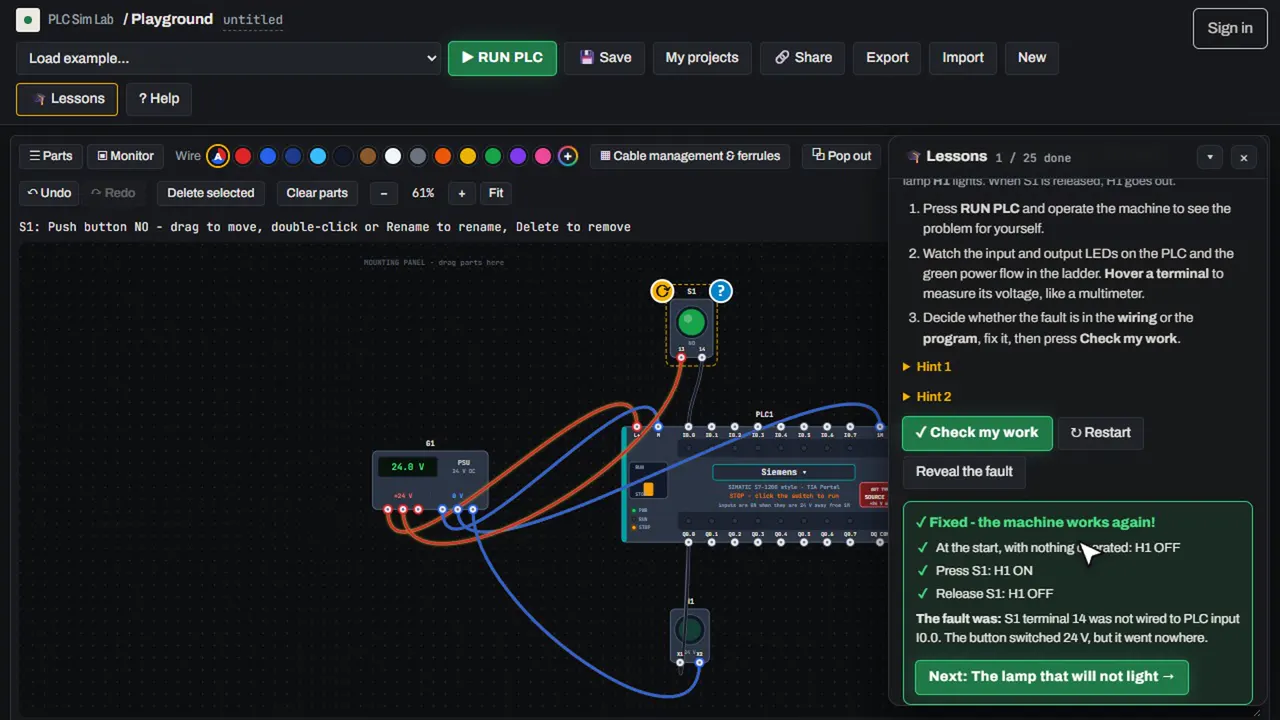The height and width of the screenshot is (720, 1280).
Task: Click the rotate icon above push button S1
Action: click(662, 291)
